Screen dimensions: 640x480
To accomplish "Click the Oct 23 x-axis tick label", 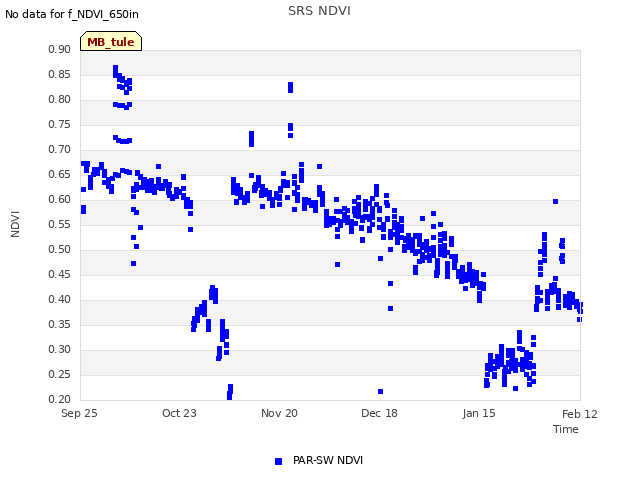I will [x=179, y=413].
